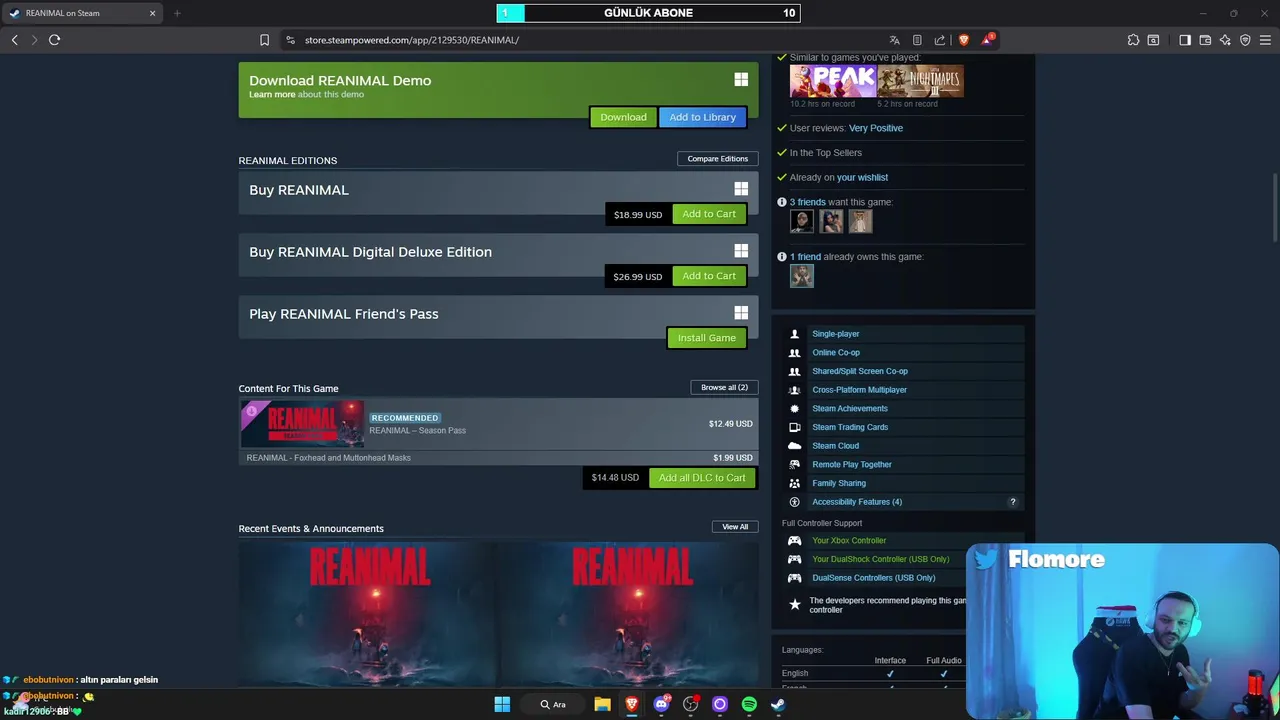Open the left REANIMAL announcement thumbnail
This screenshot has width=1280, height=720.
point(369,614)
